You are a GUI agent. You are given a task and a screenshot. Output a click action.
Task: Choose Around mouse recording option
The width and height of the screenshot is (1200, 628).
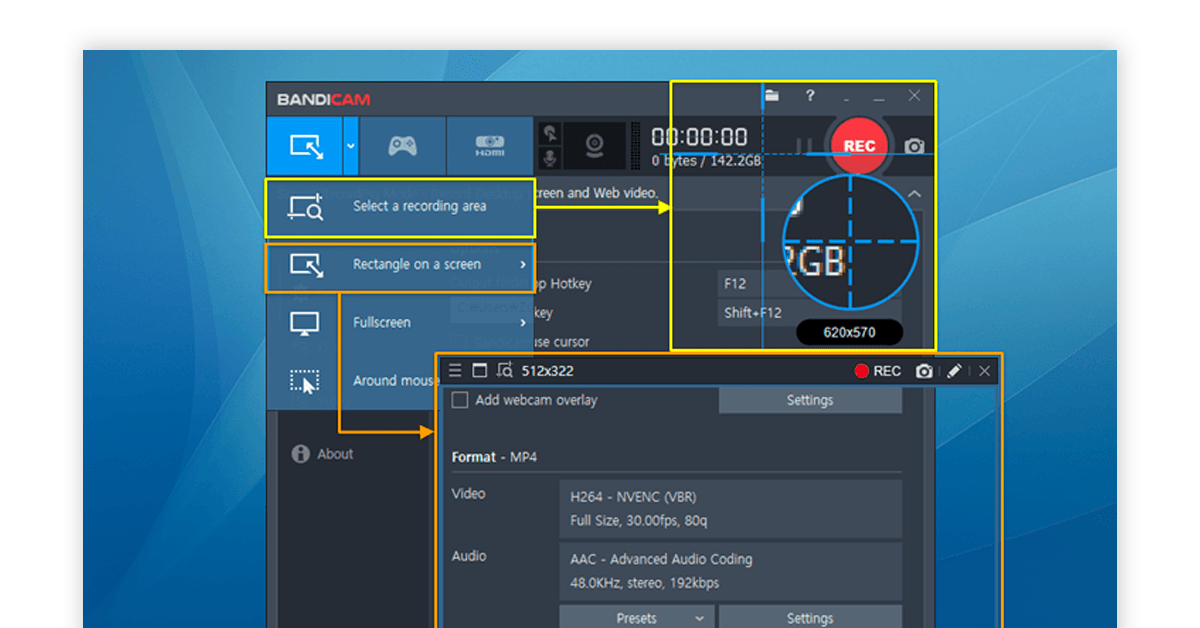click(352, 381)
